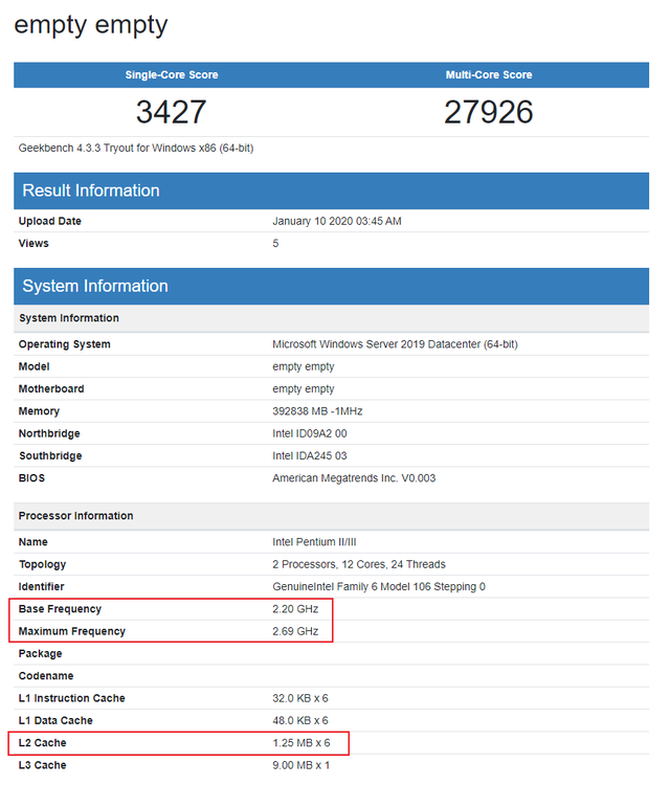
Task: Click the Multi-Core Score header
Action: [488, 75]
